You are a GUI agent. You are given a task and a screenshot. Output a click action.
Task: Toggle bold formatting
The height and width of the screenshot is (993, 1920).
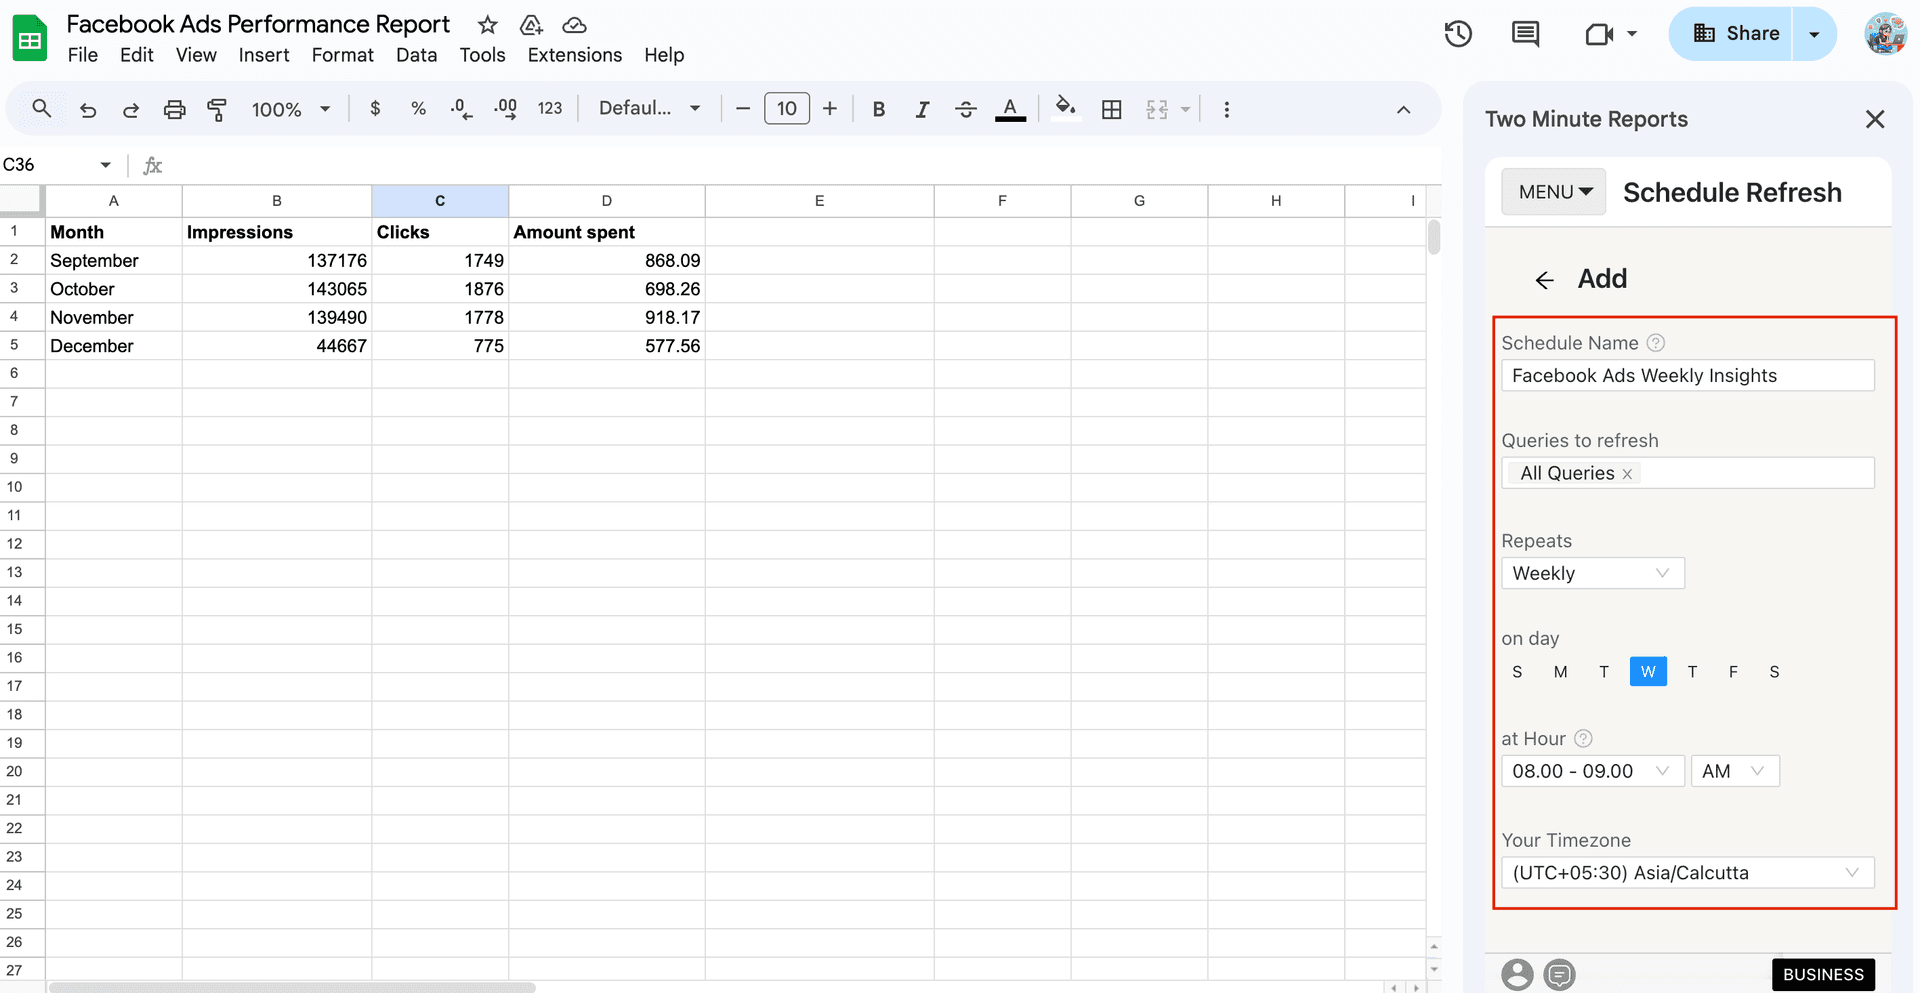[x=878, y=109]
